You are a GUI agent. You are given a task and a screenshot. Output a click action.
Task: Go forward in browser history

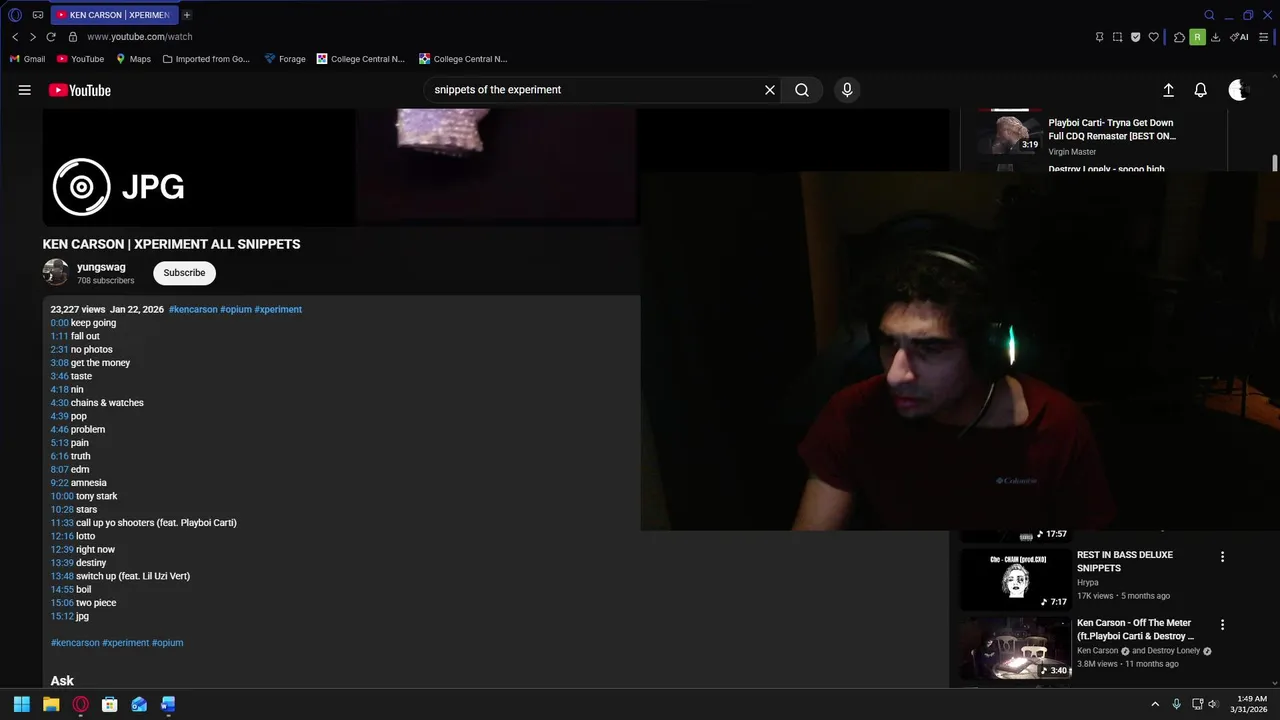[x=32, y=37]
